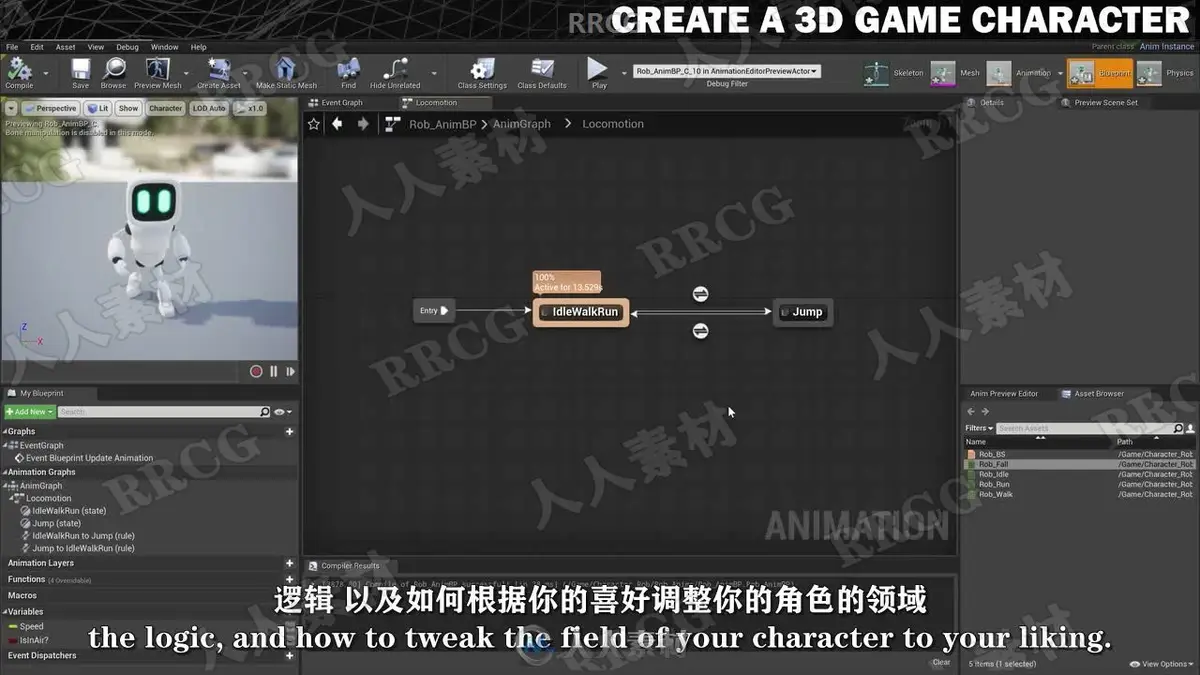
Task: Toggle Lit view mode in viewport
Action: (97, 108)
